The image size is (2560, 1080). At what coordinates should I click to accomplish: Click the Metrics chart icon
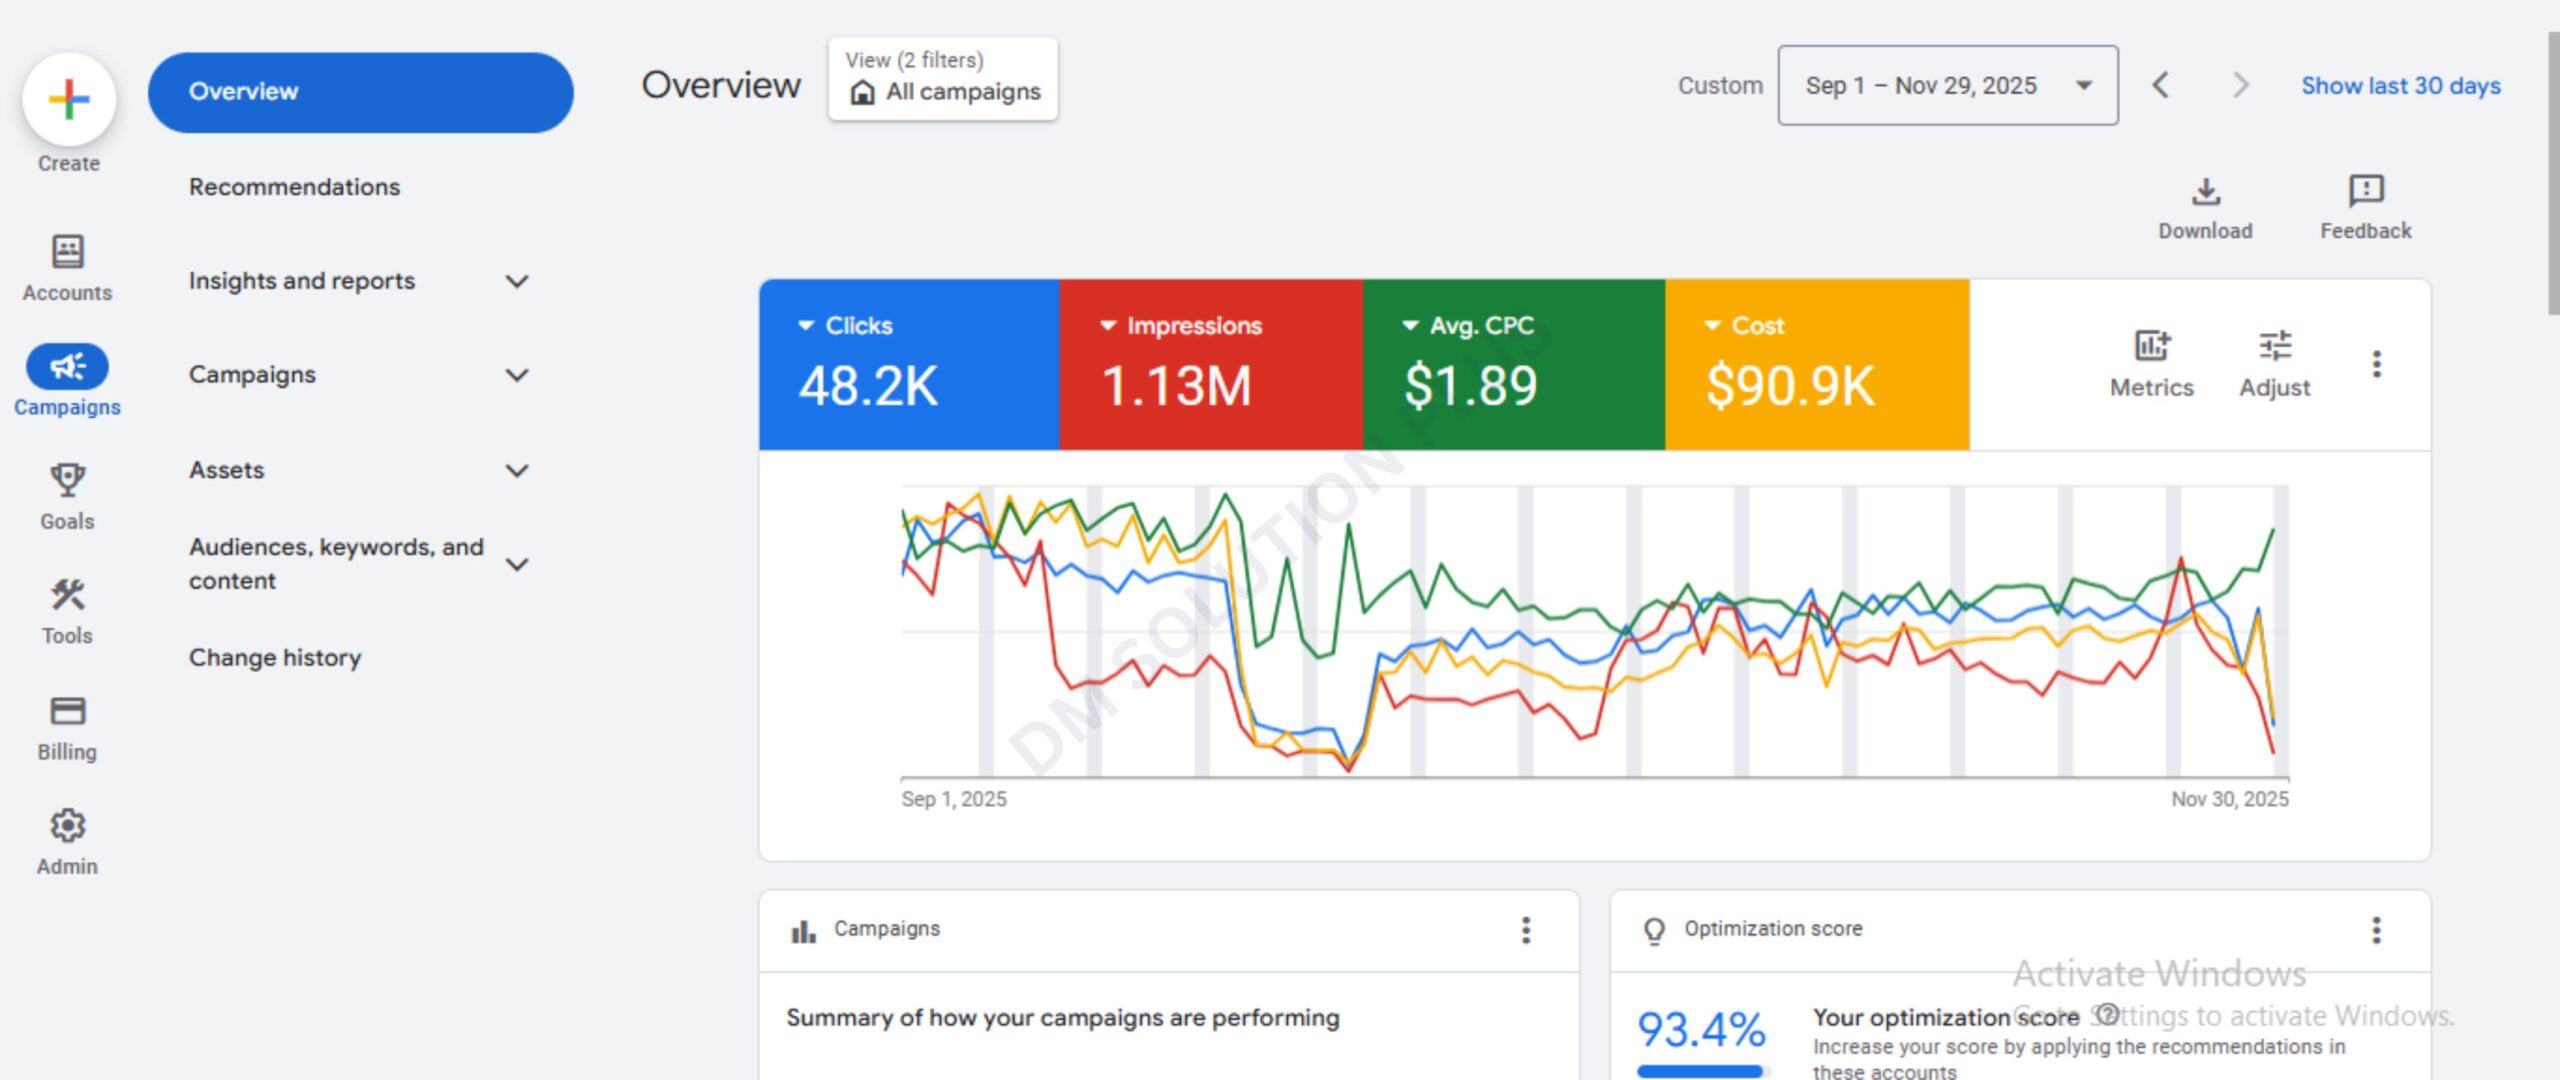pyautogui.click(x=2151, y=346)
